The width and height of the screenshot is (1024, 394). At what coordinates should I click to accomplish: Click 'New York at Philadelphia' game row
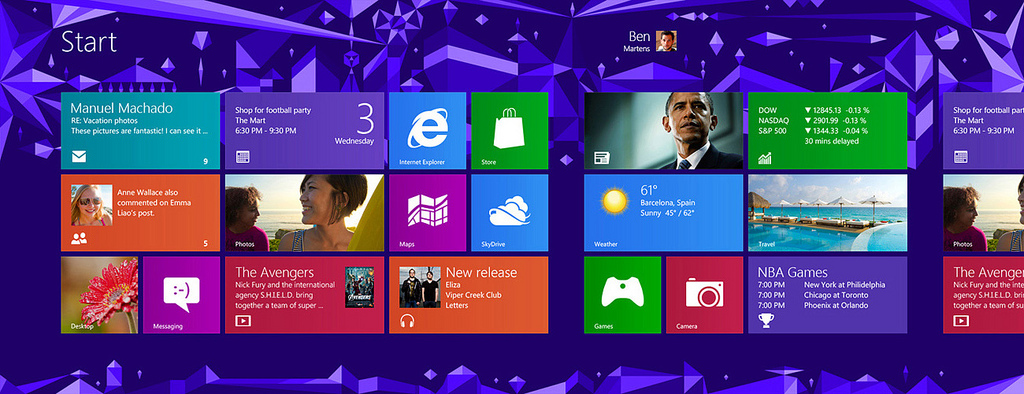[822, 285]
